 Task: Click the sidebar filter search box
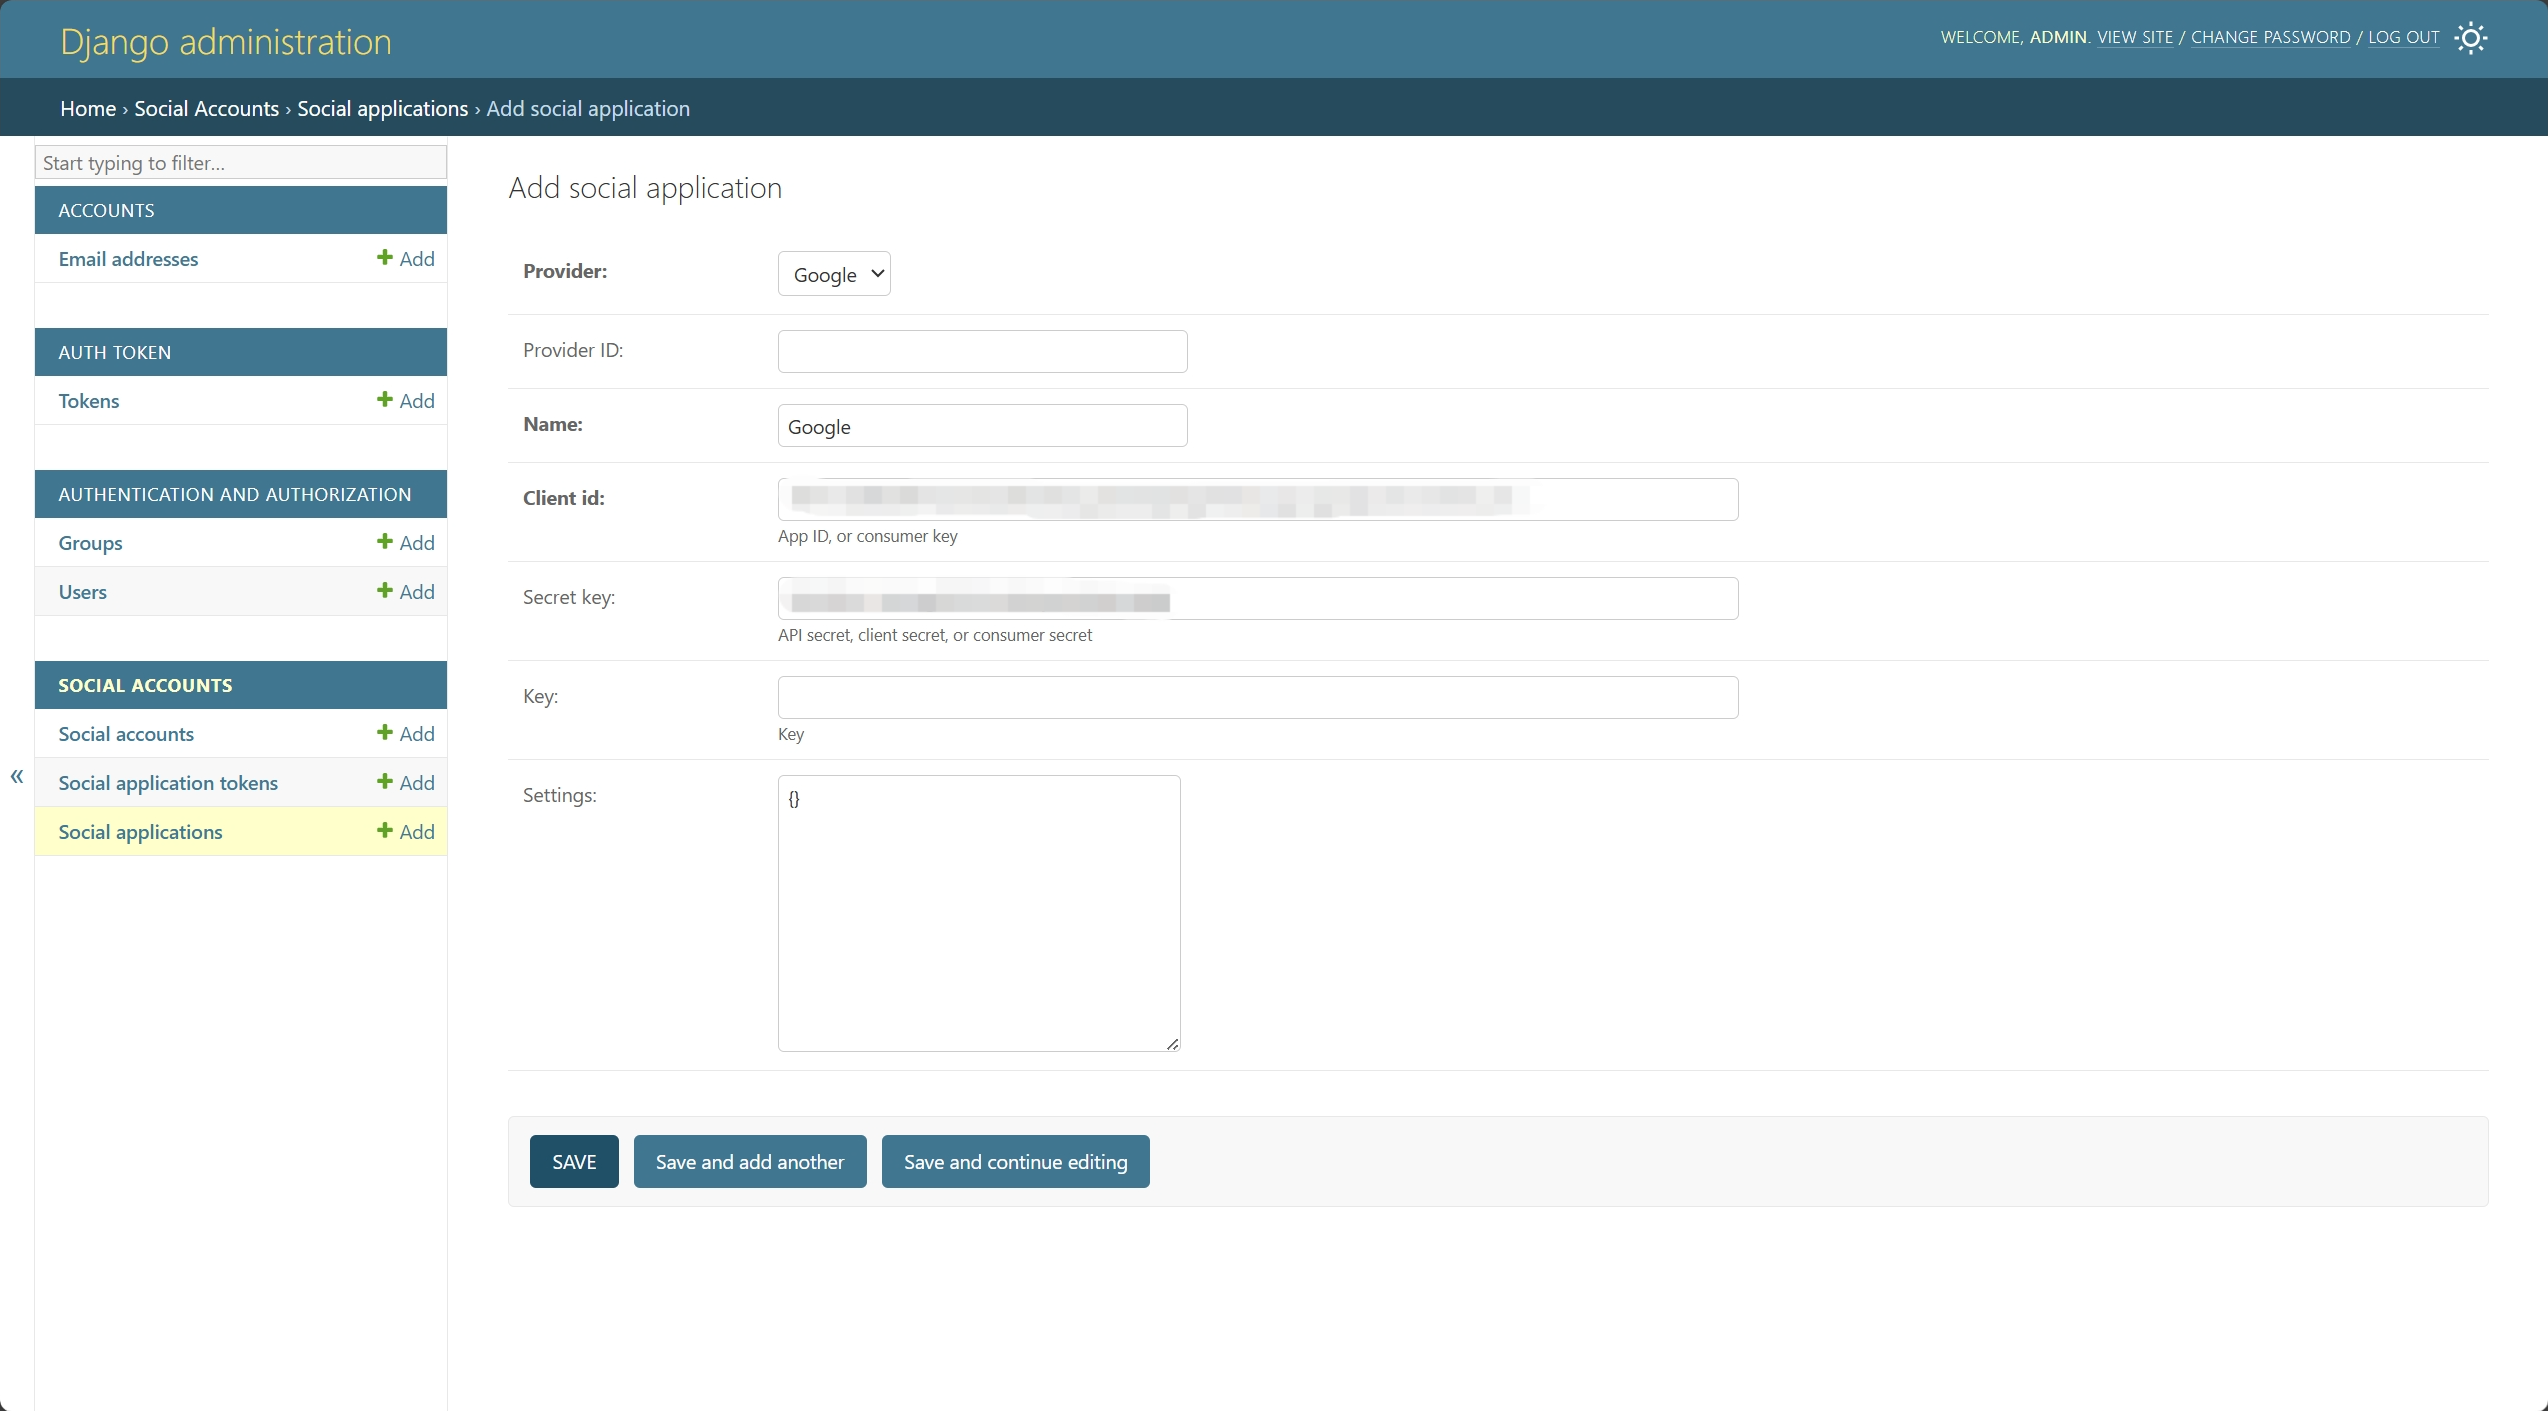240,163
